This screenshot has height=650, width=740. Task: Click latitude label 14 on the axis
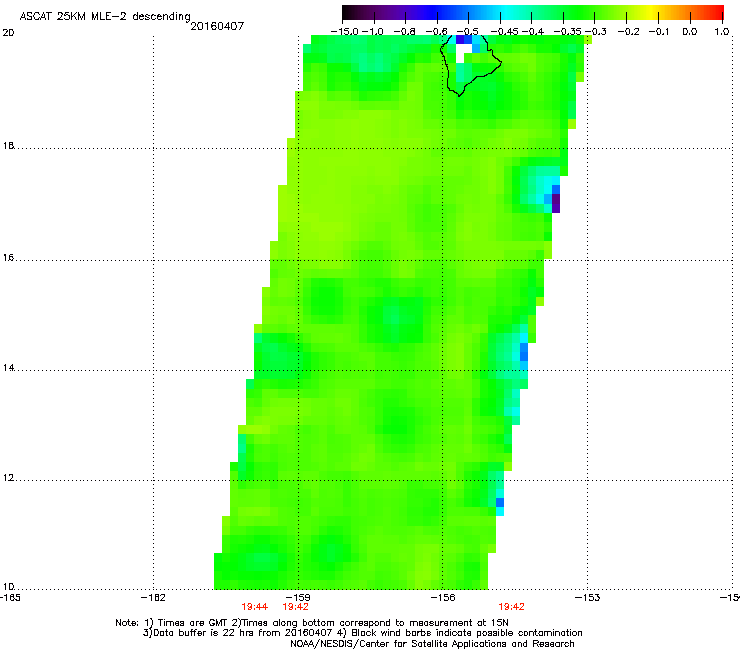pos(8,368)
